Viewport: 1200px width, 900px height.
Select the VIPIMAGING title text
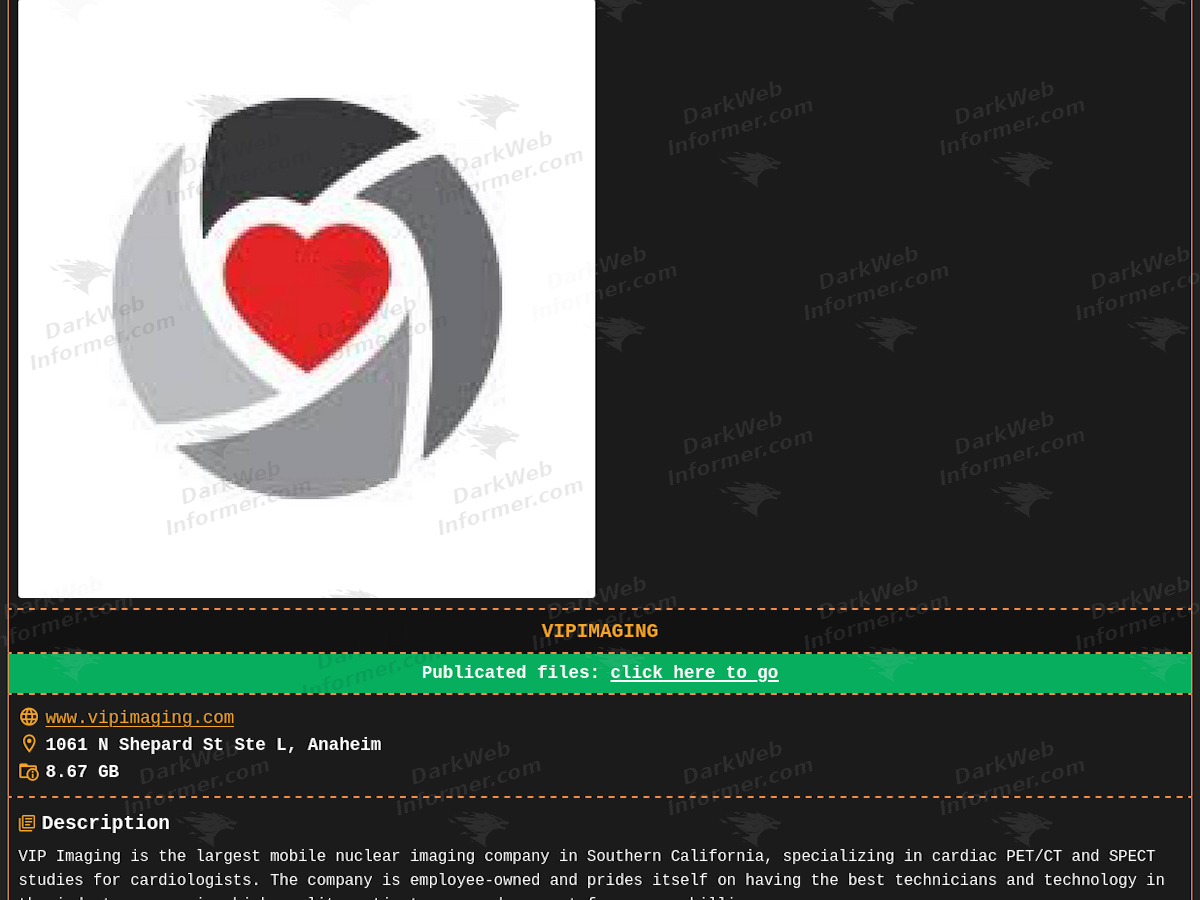coord(600,631)
